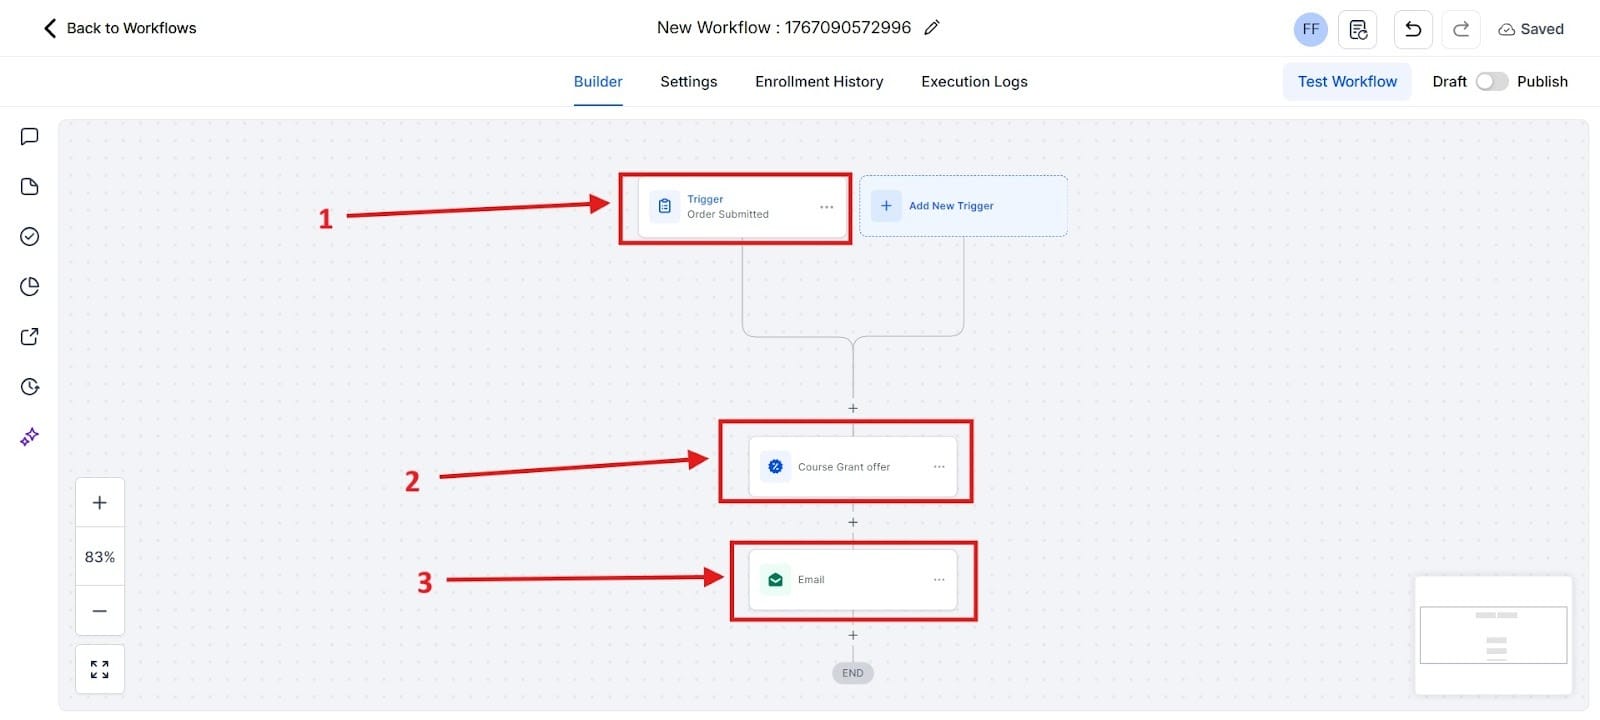Screen dimensions: 1600x720
Task: Open Course Grant offer options menu
Action: pyautogui.click(x=939, y=467)
